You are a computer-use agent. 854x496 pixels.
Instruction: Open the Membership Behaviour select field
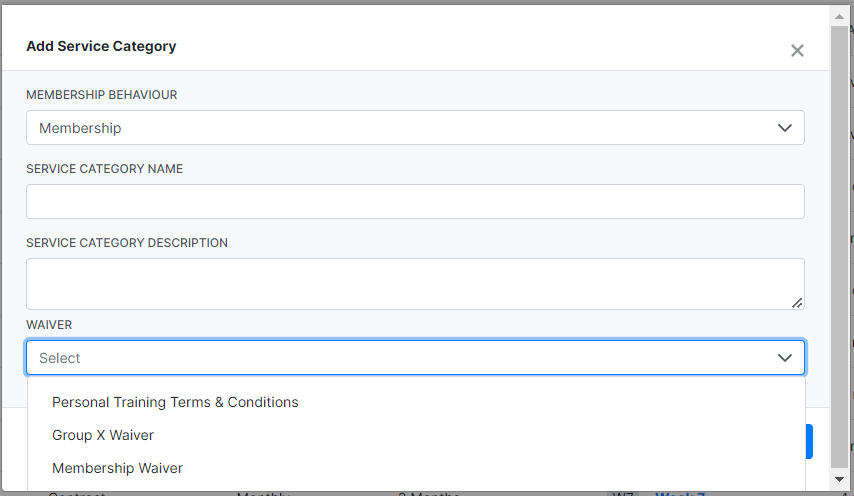coord(400,128)
